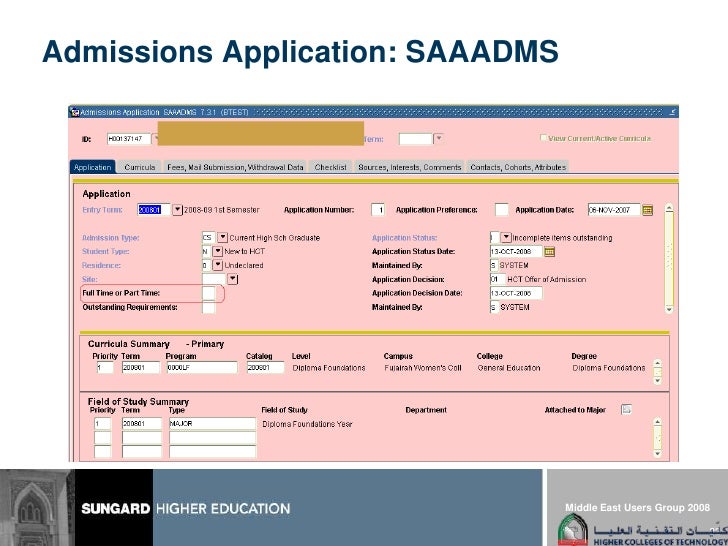Click the Field of Study Type field MAJOR
Screen dimensions: 728x546
tap(212, 423)
